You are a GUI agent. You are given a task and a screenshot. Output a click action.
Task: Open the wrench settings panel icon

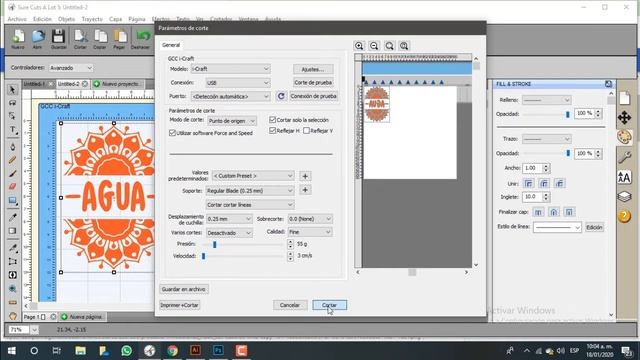coord(624,157)
